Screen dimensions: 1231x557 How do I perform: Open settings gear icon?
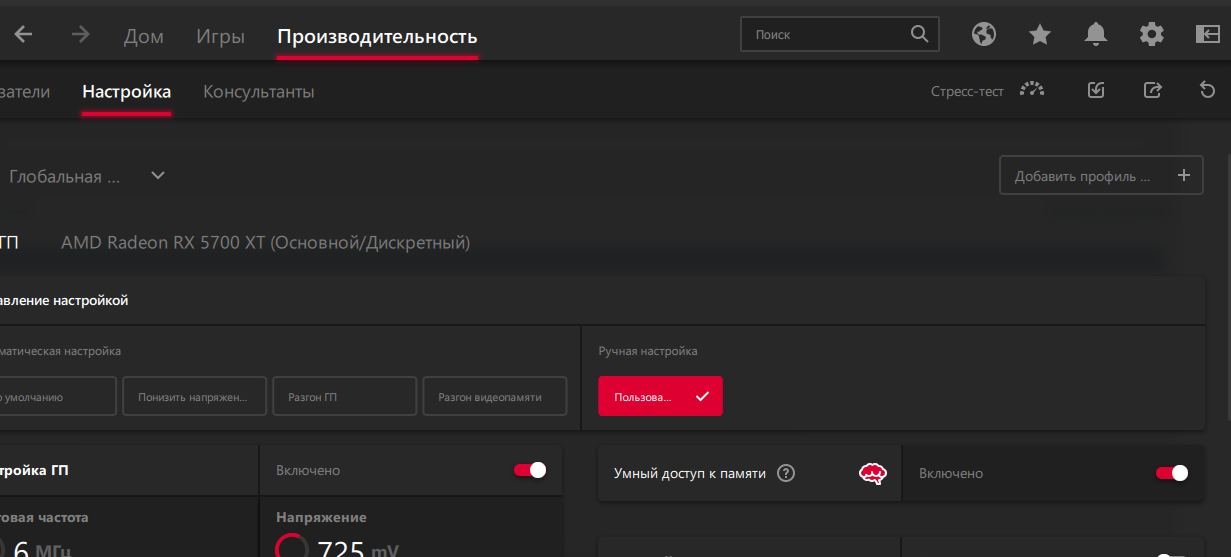coord(1152,34)
